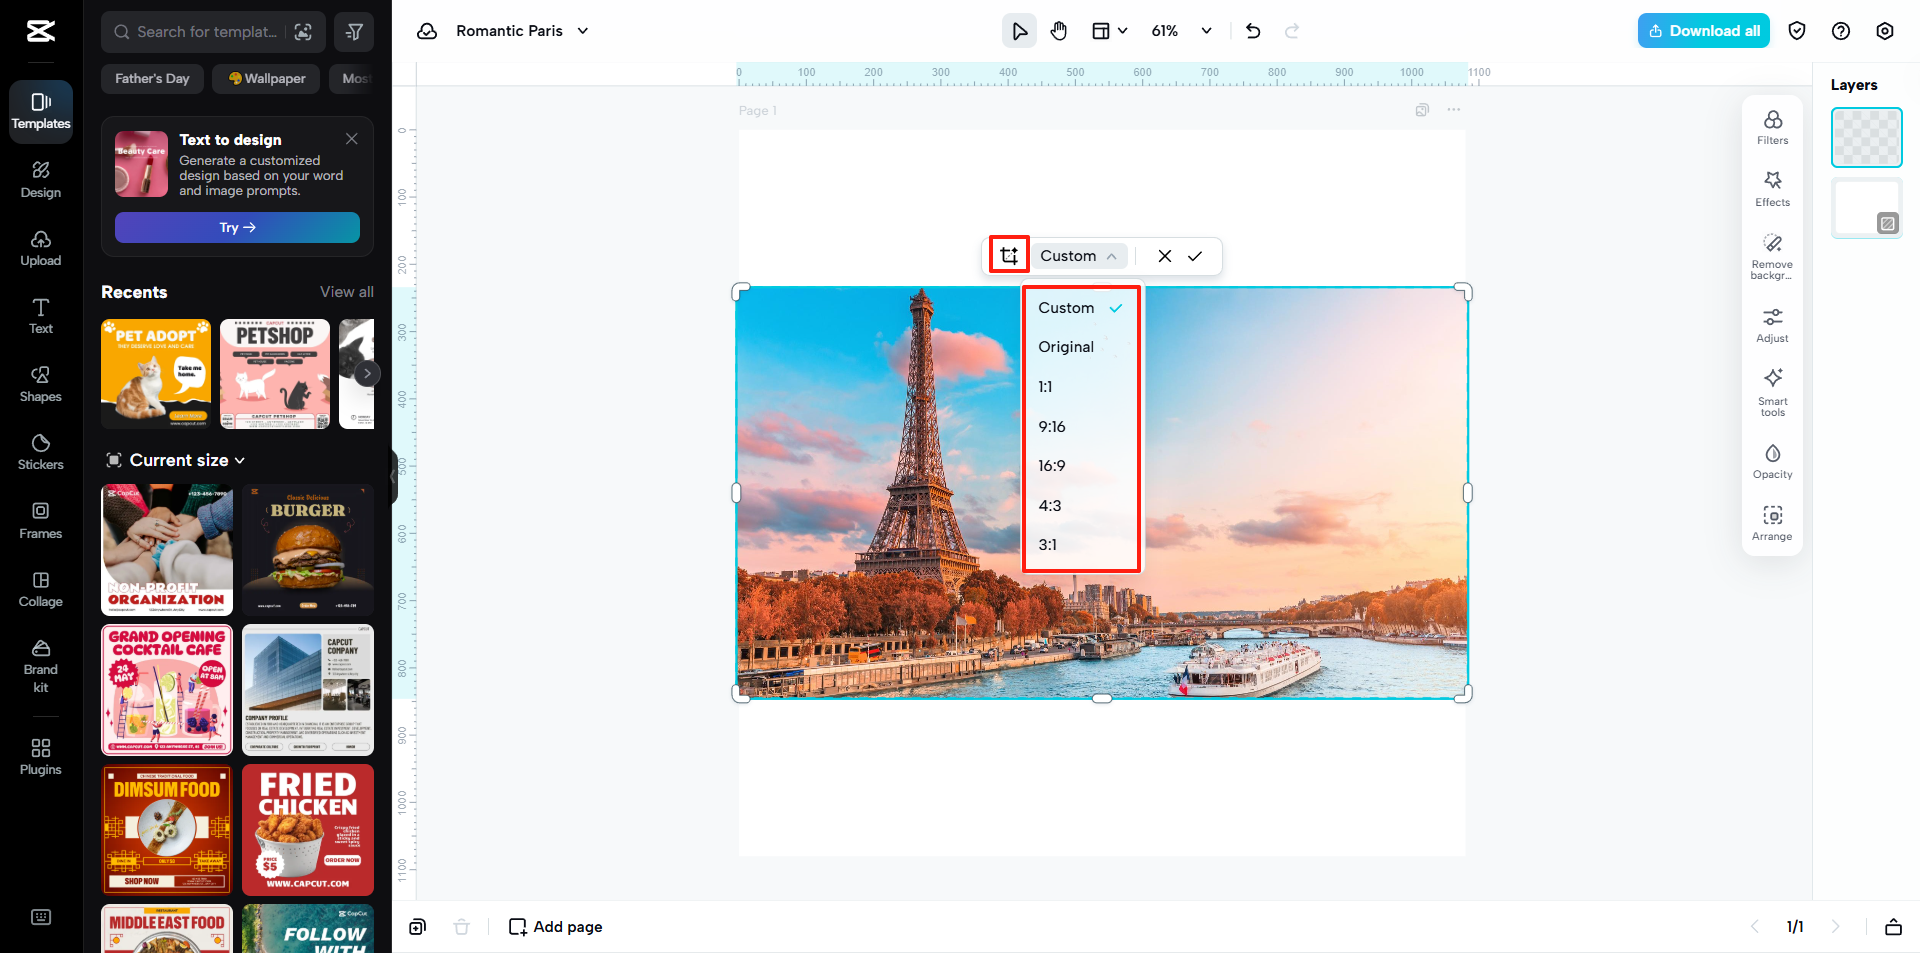Open the Opacity control
This screenshot has height=953, width=1920.
pyautogui.click(x=1771, y=461)
